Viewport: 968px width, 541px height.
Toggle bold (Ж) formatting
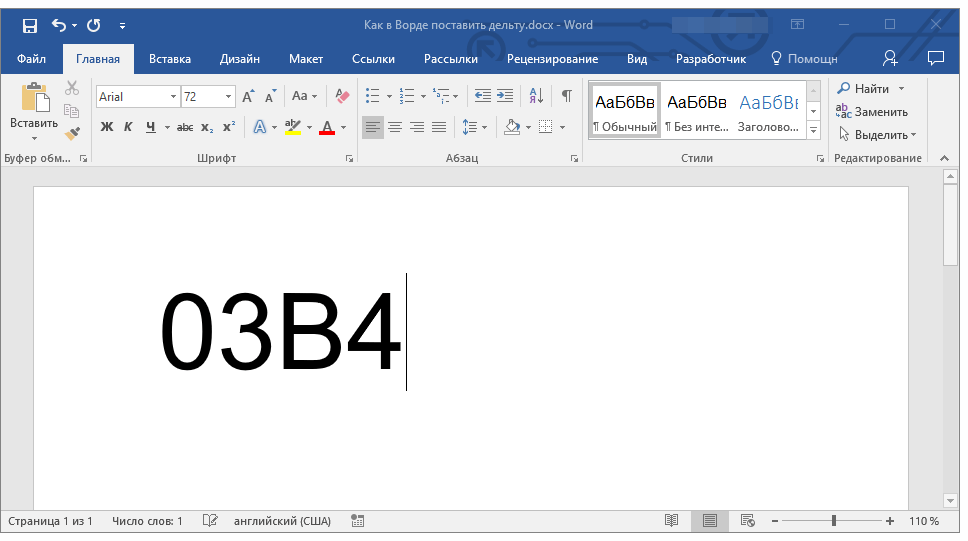tap(107, 127)
